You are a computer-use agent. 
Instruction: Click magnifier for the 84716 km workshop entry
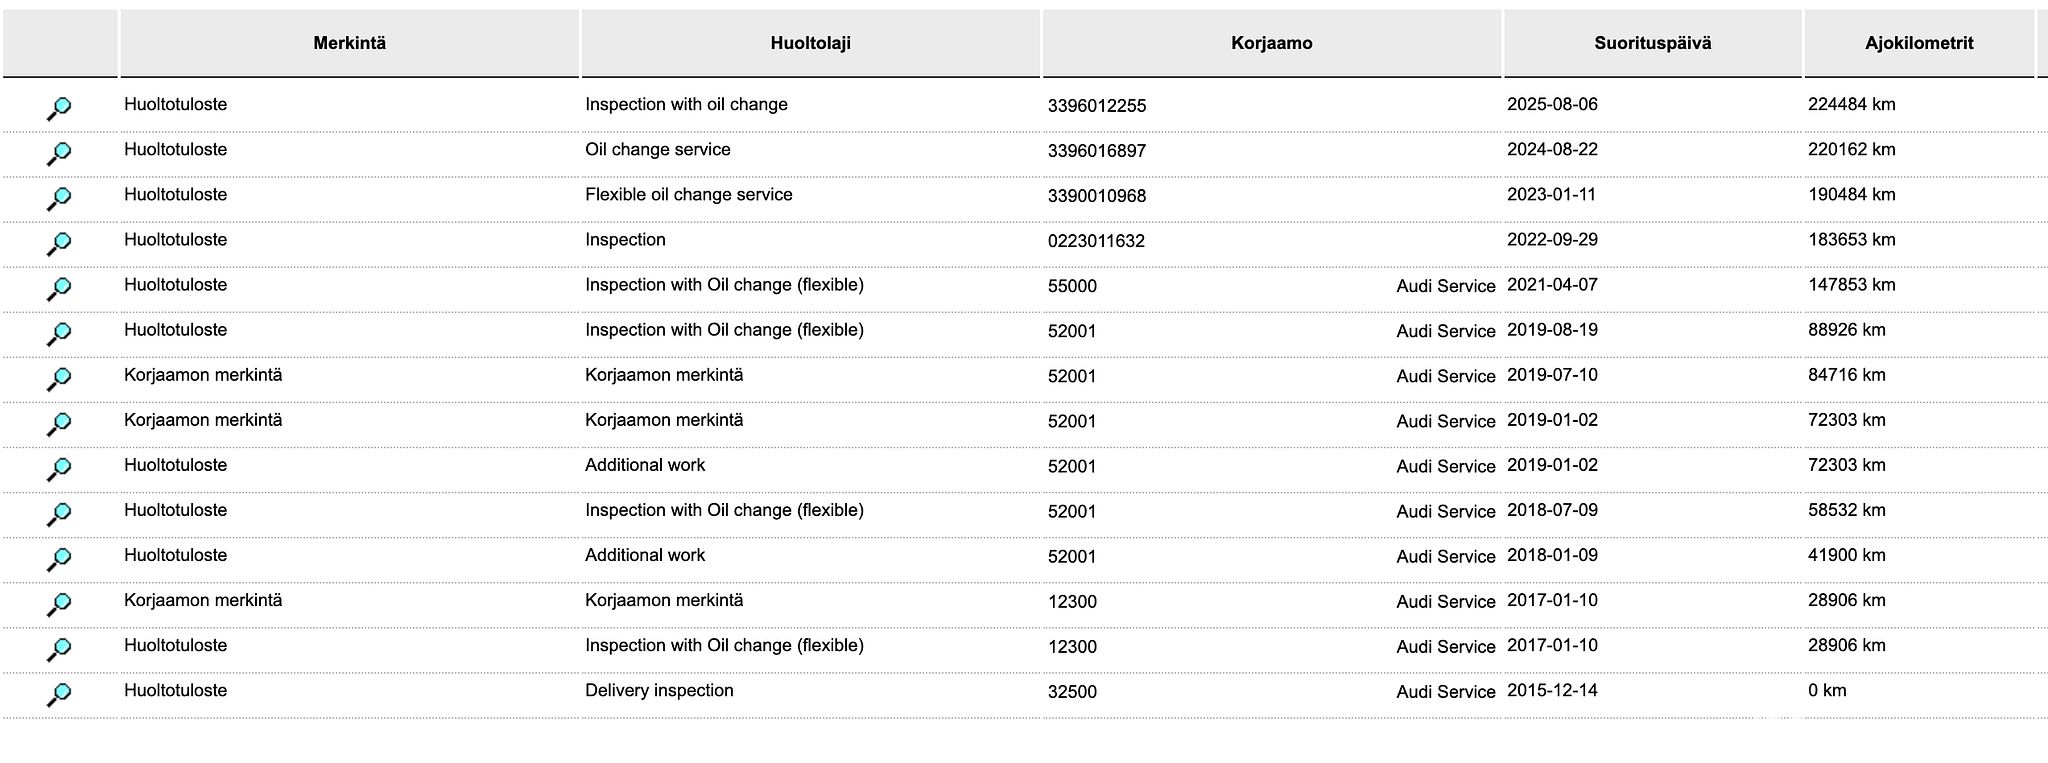tap(59, 378)
